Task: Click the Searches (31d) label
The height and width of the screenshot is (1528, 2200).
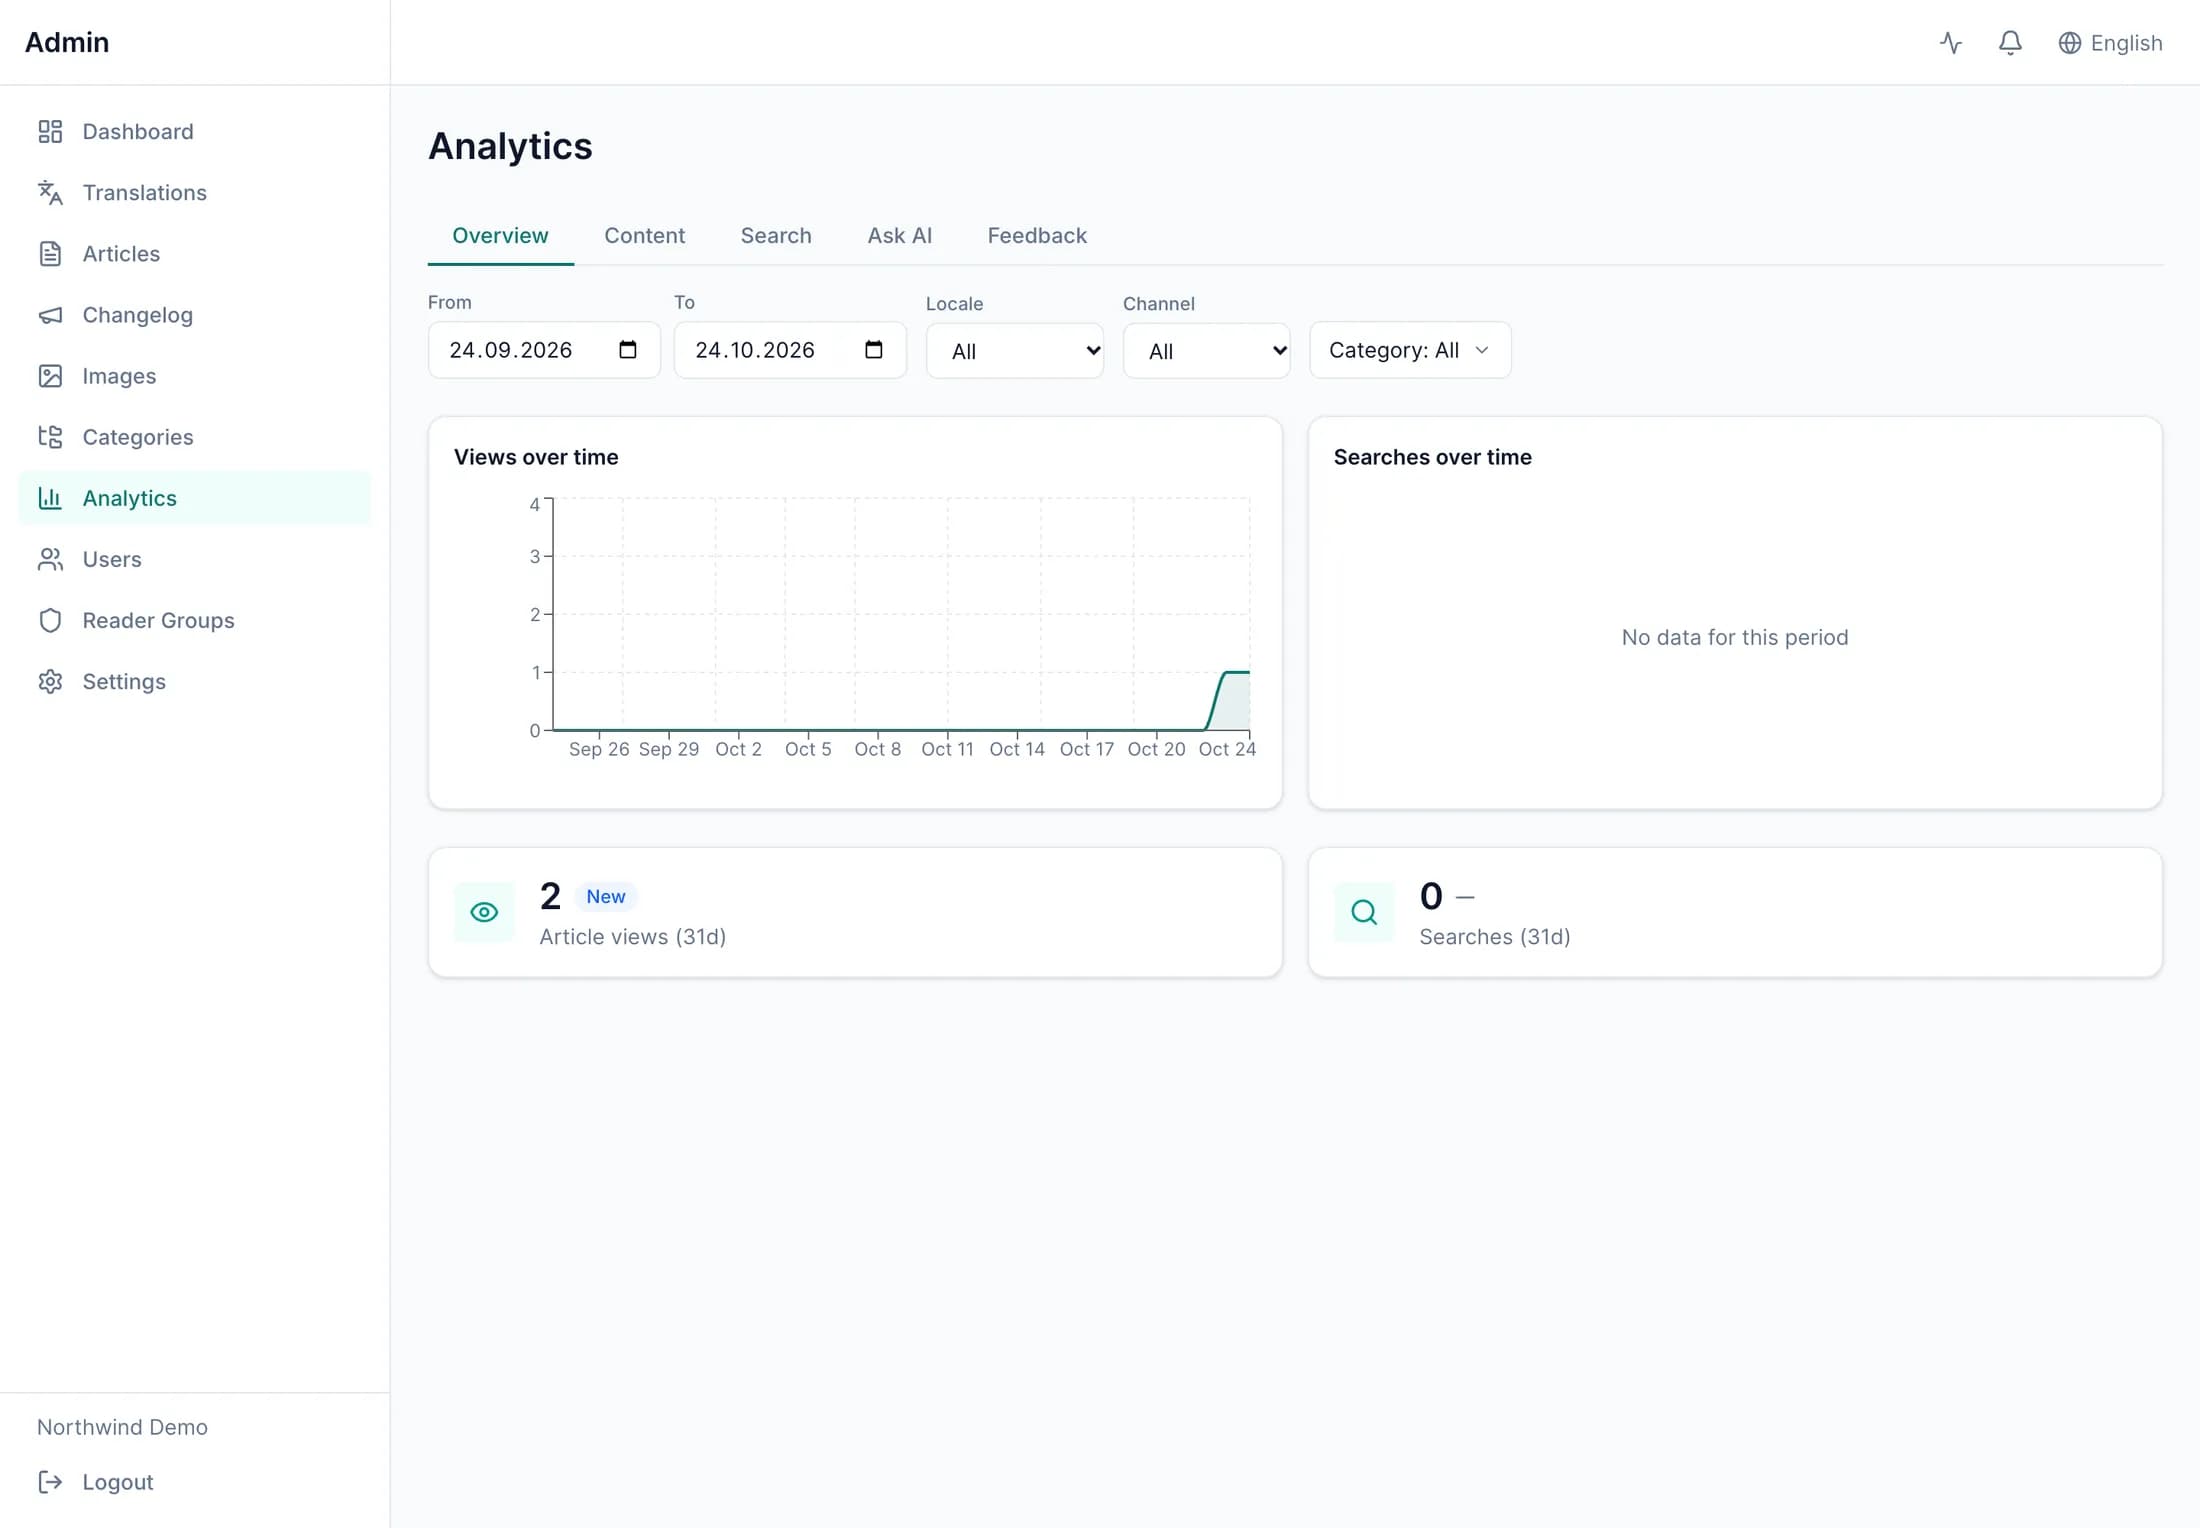Action: pos(1495,937)
